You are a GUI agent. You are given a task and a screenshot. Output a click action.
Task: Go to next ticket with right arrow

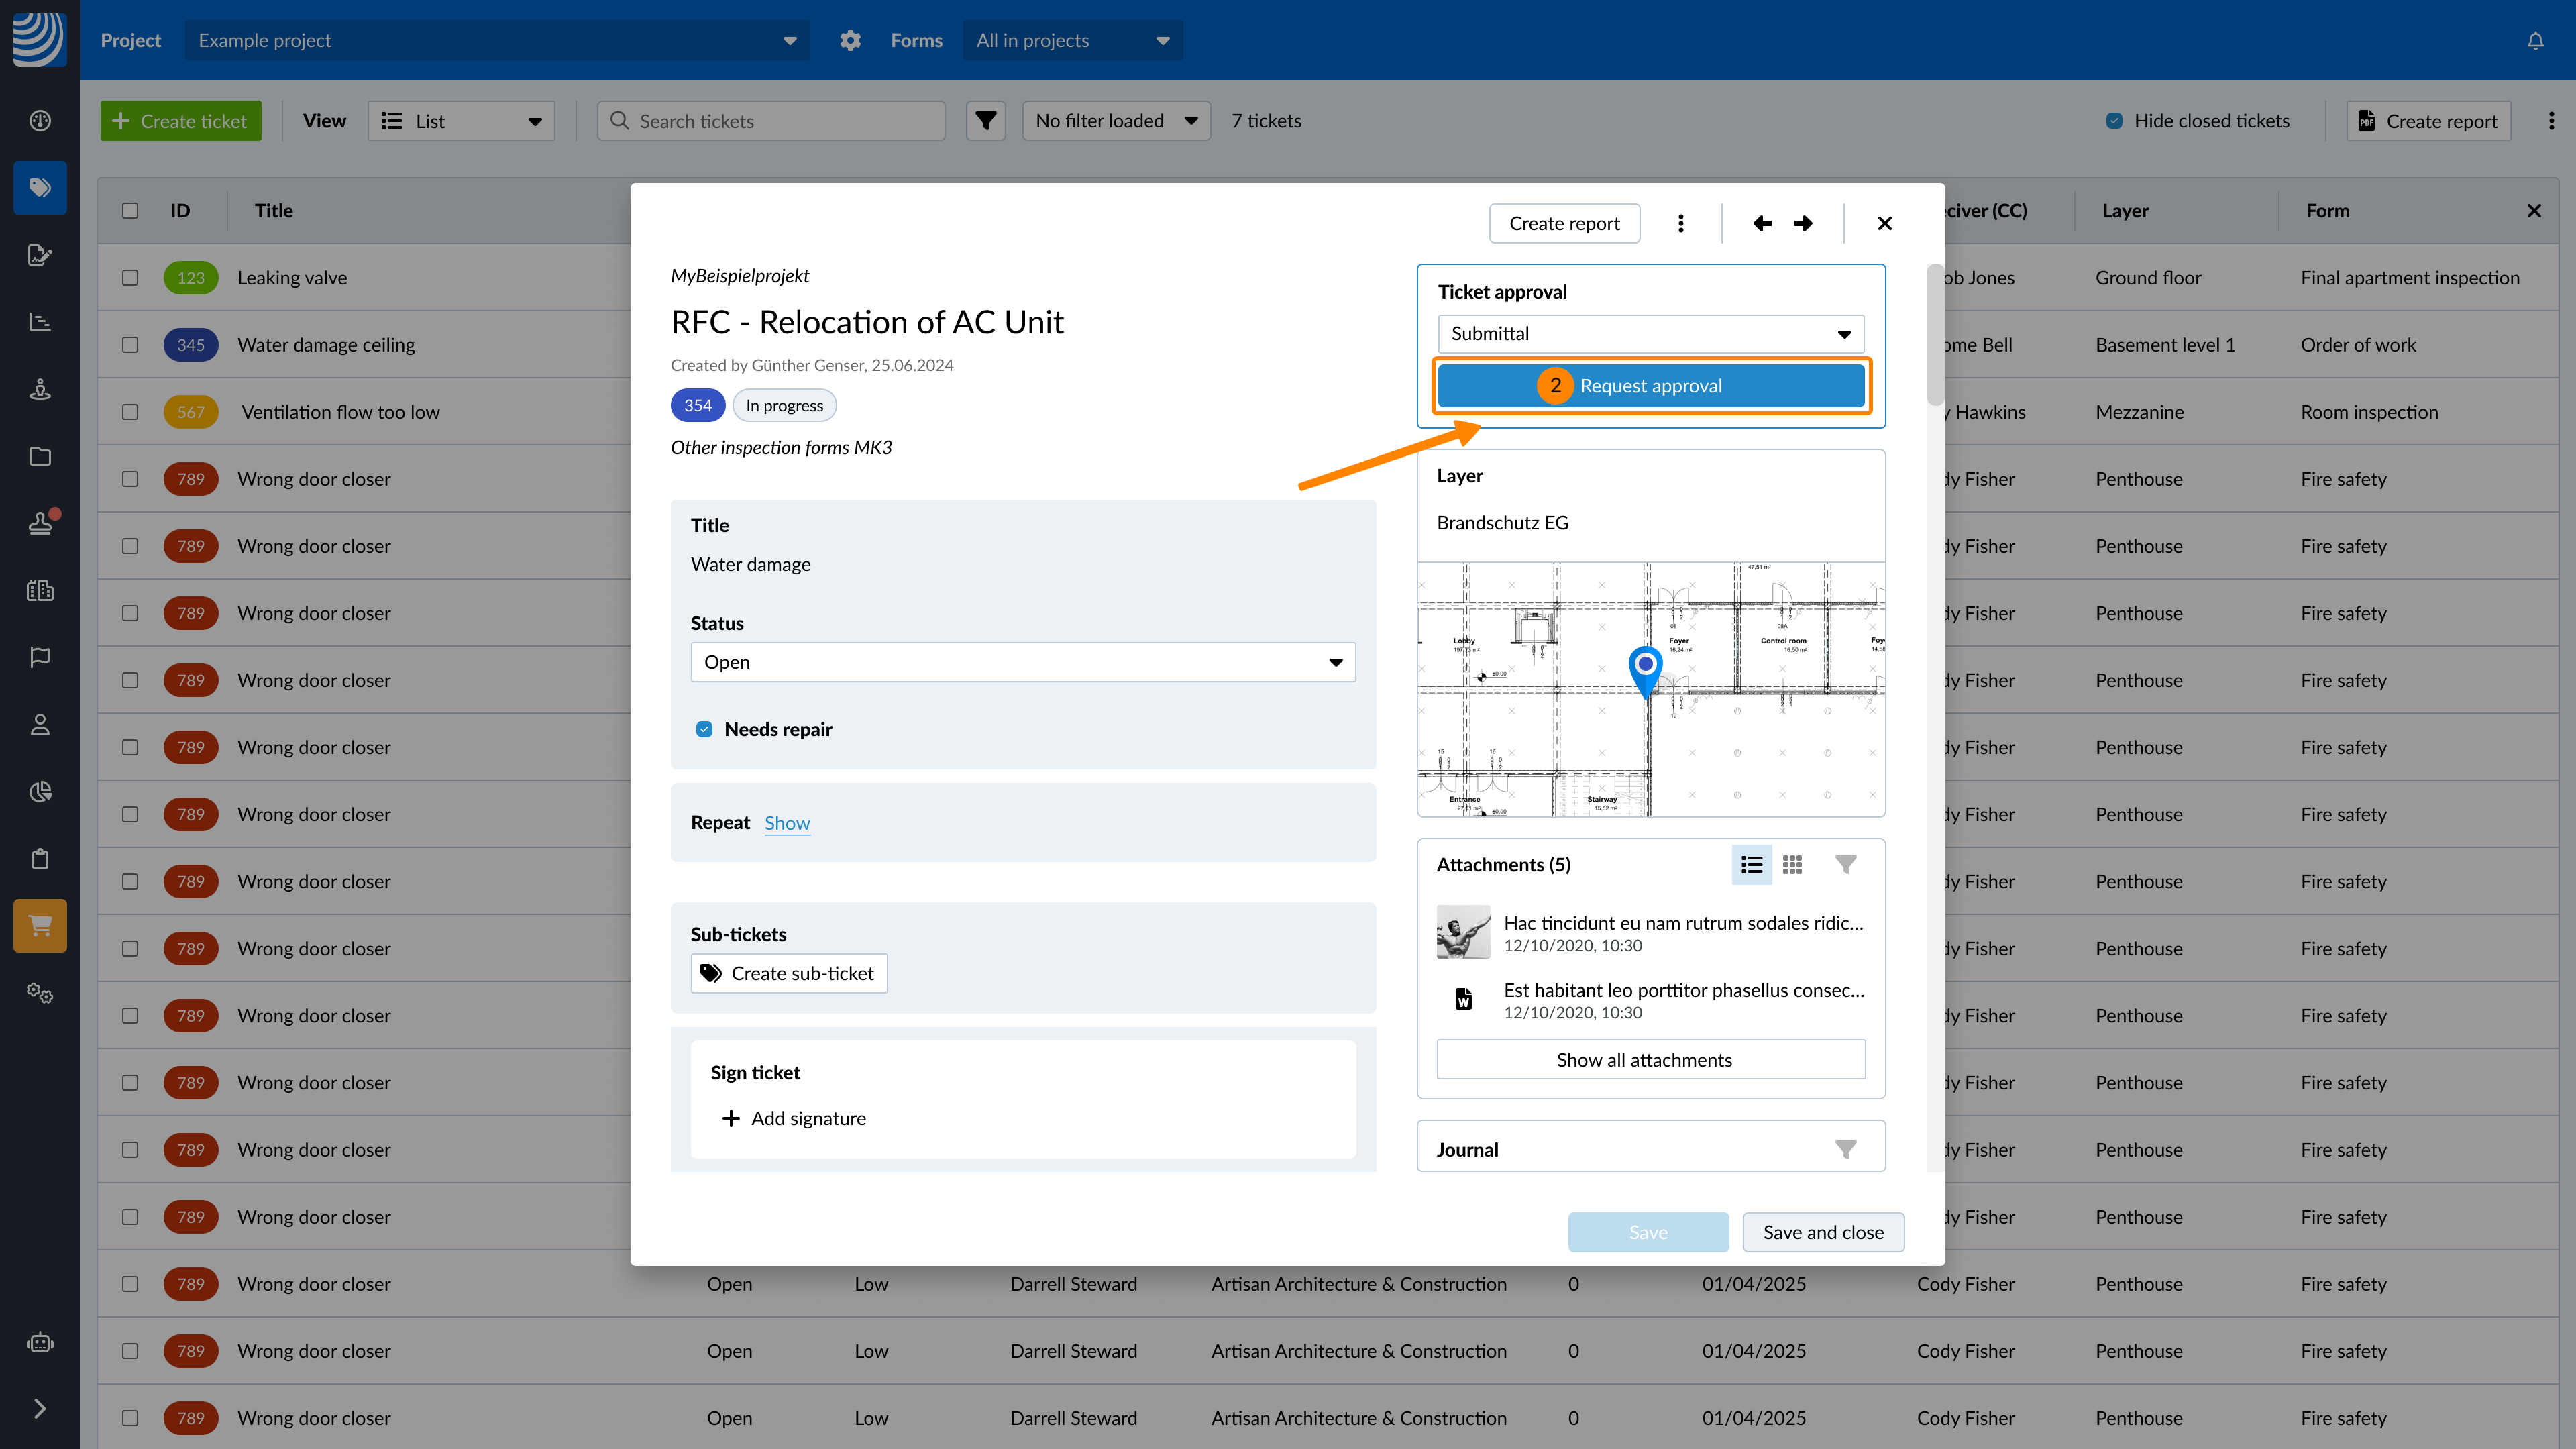(1803, 223)
